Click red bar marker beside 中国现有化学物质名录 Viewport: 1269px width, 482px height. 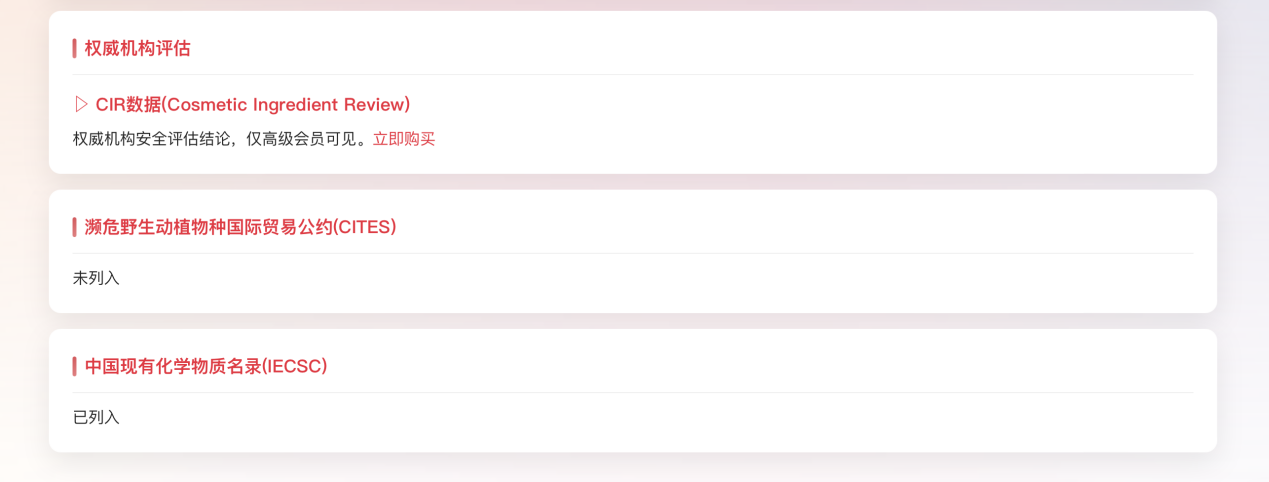click(x=74, y=366)
